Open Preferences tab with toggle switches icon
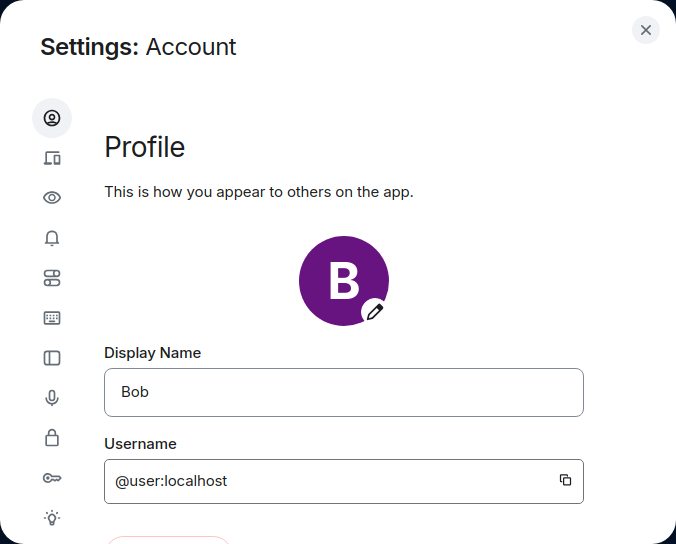The image size is (676, 544). (x=52, y=278)
